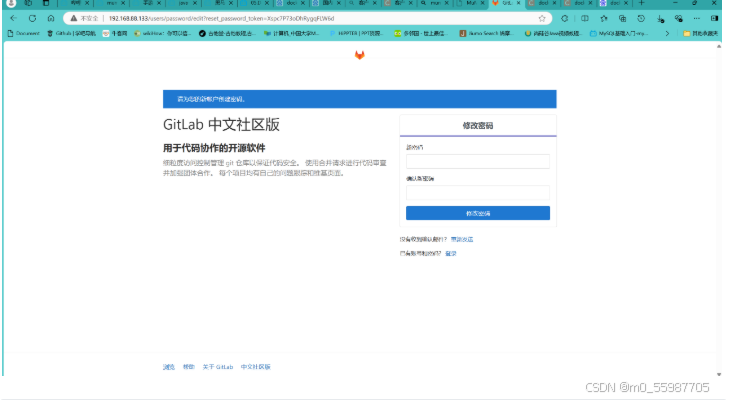The height and width of the screenshot is (400, 730).
Task: Click the 修改密码 panel header
Action: (x=478, y=125)
